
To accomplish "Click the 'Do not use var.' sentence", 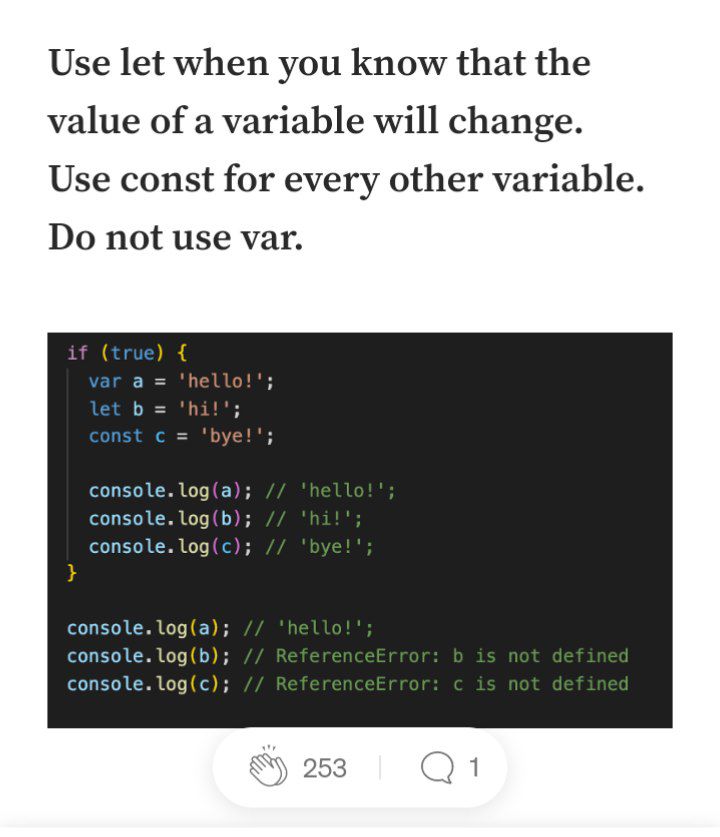I will point(175,237).
